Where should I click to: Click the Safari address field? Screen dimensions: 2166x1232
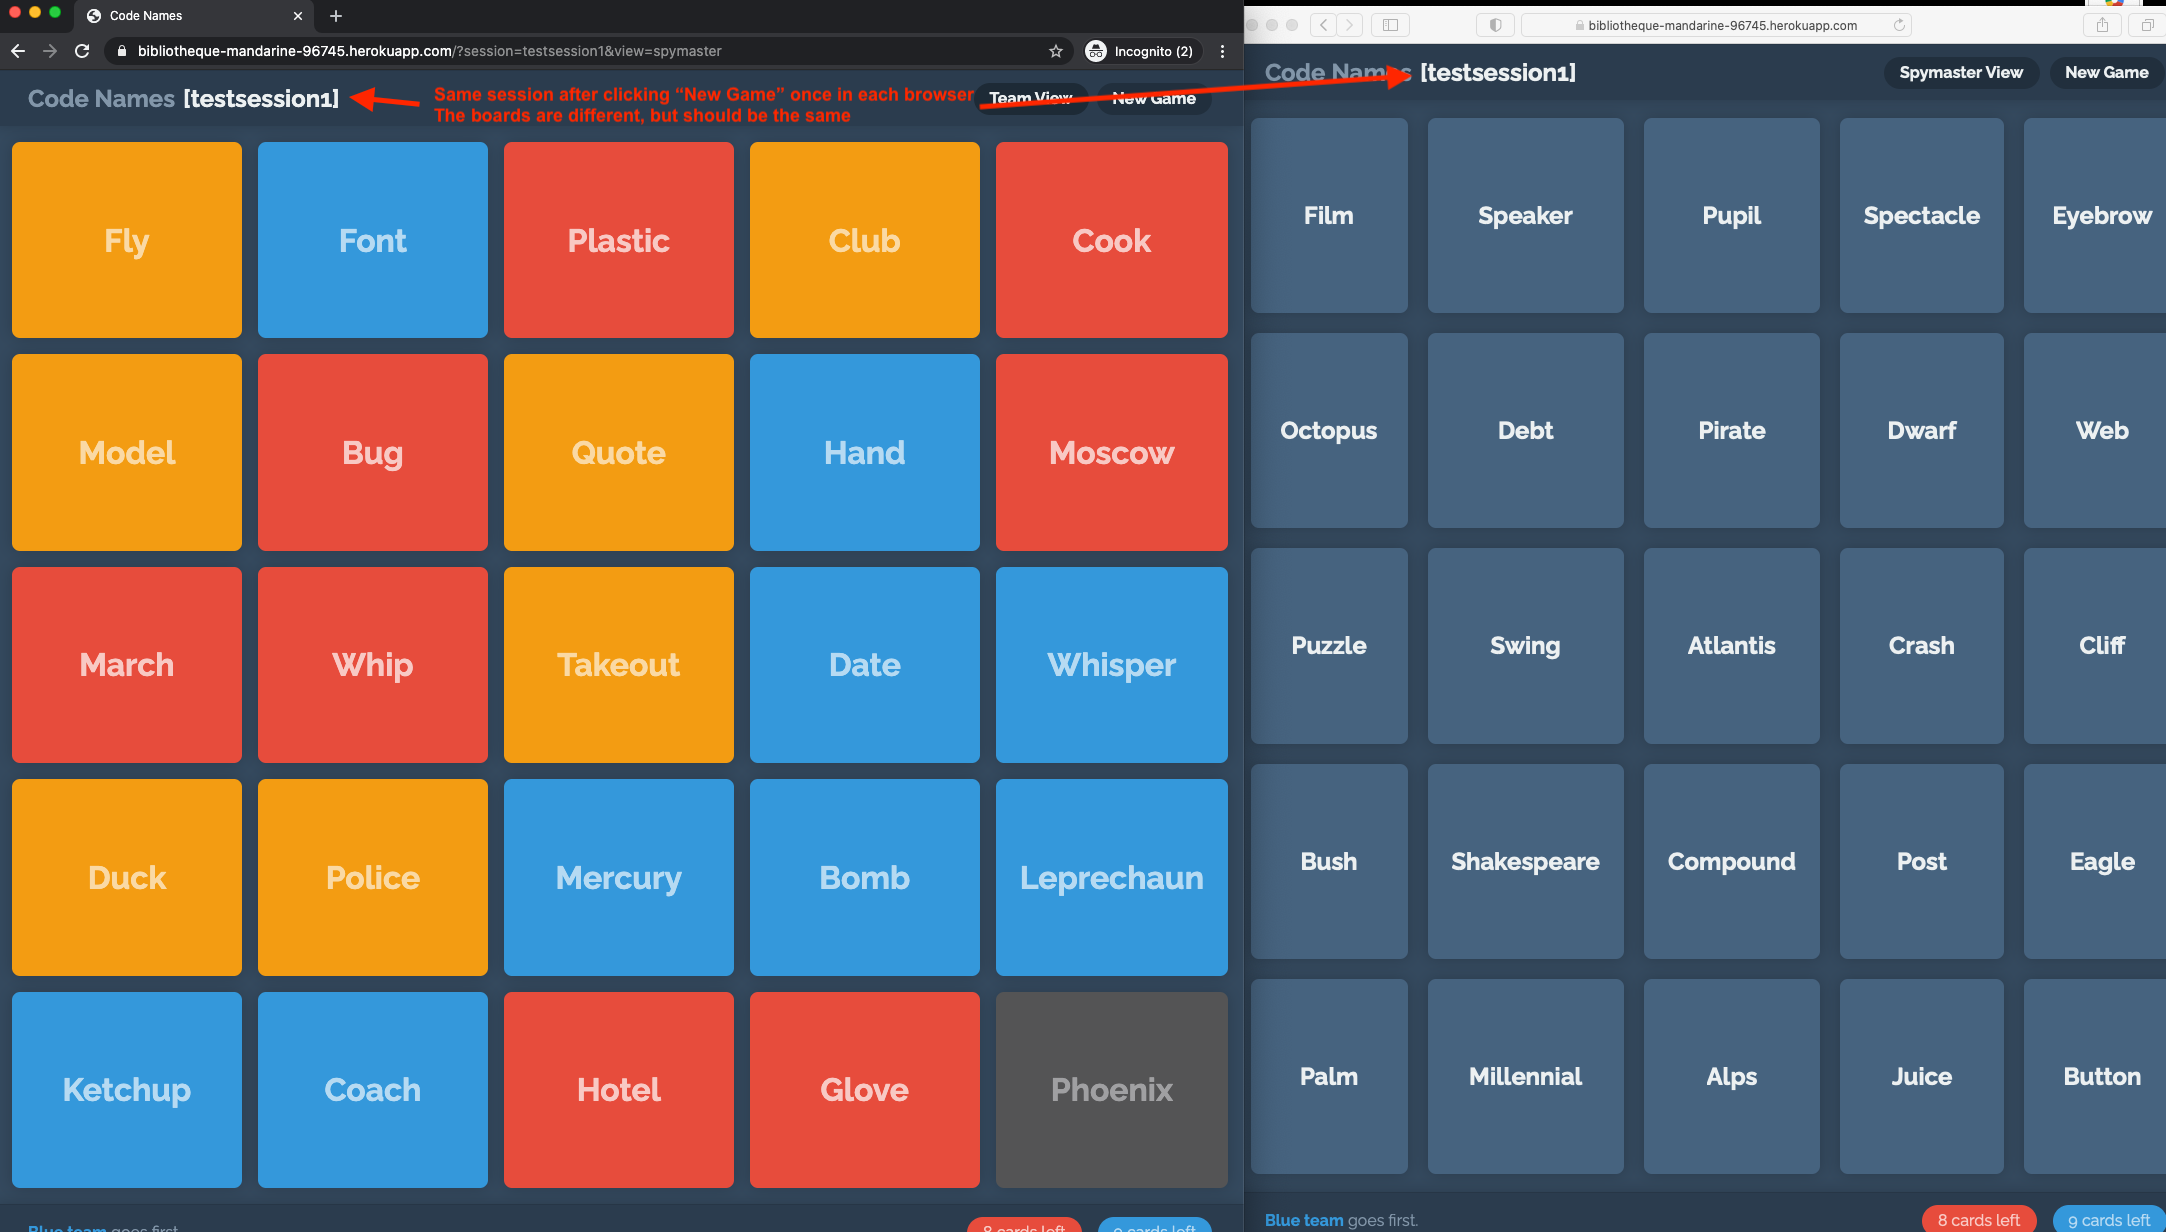[x=1716, y=25]
